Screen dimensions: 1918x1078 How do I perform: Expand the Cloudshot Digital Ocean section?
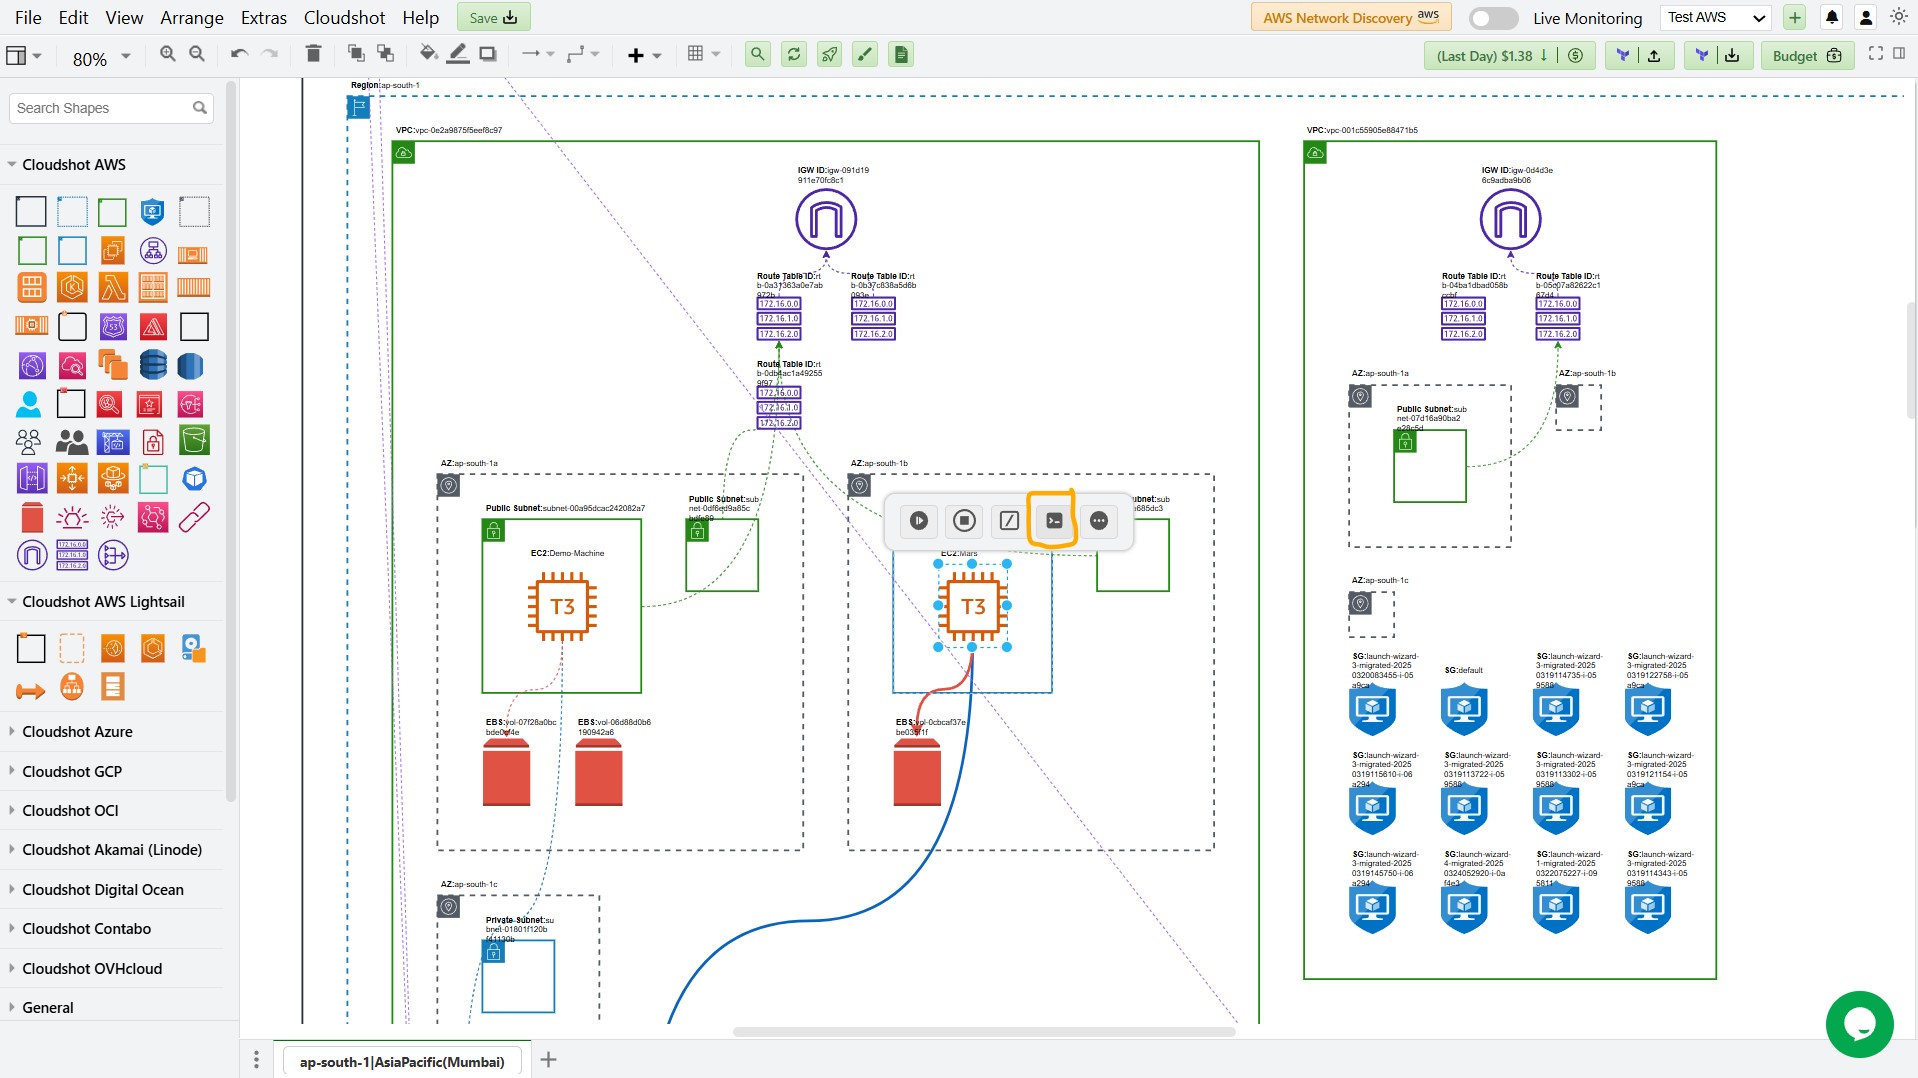[x=103, y=890]
